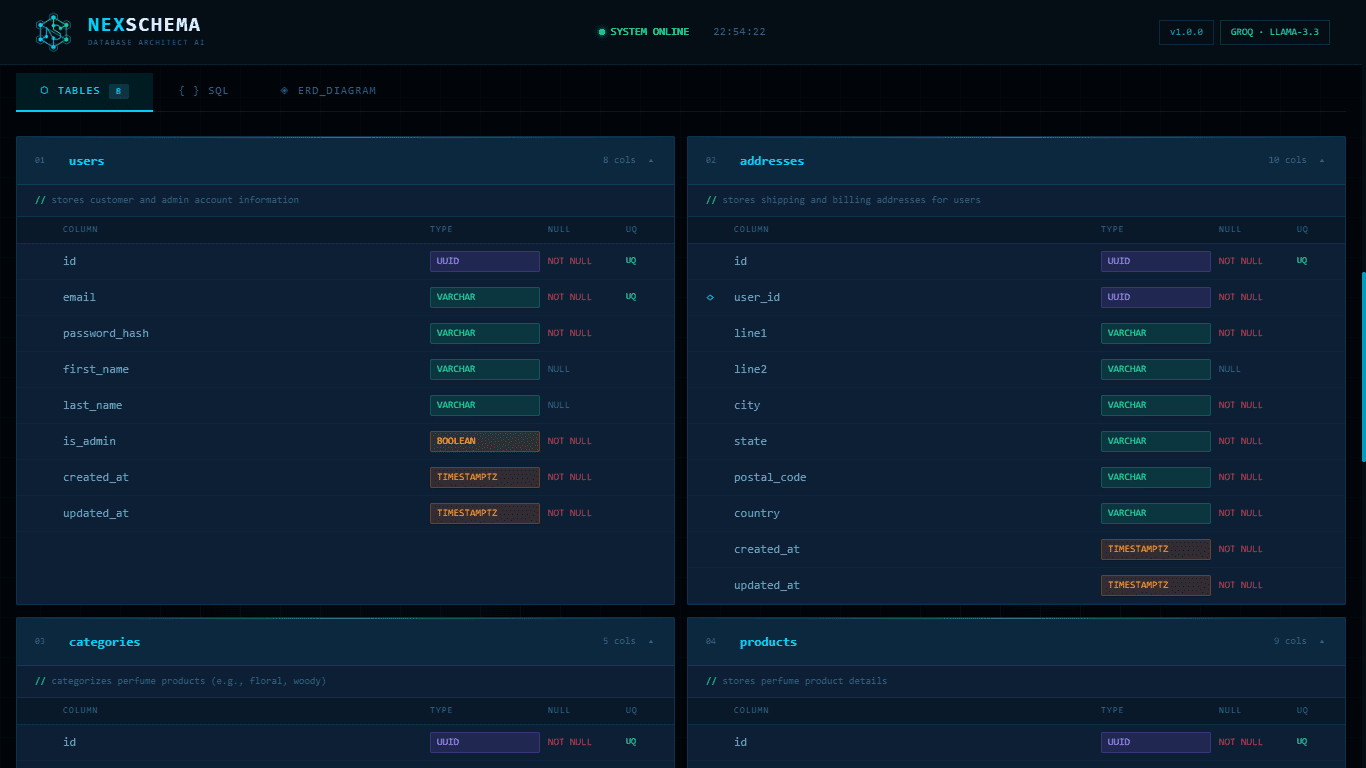Click the VARCHAR type badge for email
The height and width of the screenshot is (768, 1366).
(485, 297)
